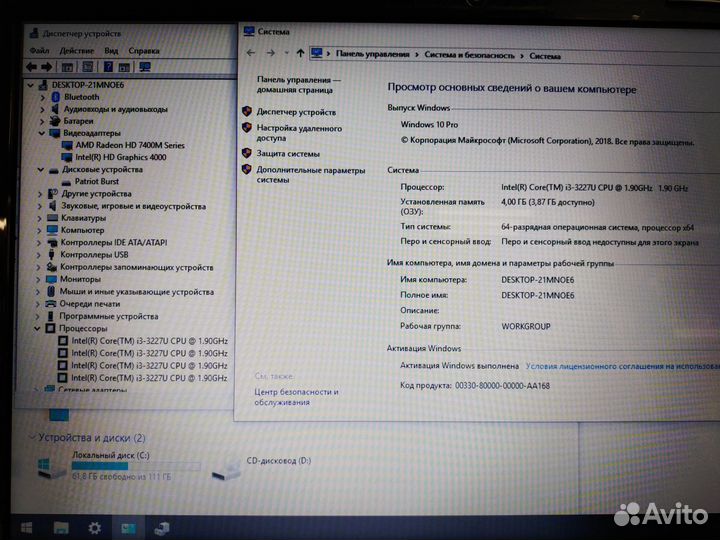The height and width of the screenshot is (540, 720).
Task: Open Защита системы link
Action: 288,154
